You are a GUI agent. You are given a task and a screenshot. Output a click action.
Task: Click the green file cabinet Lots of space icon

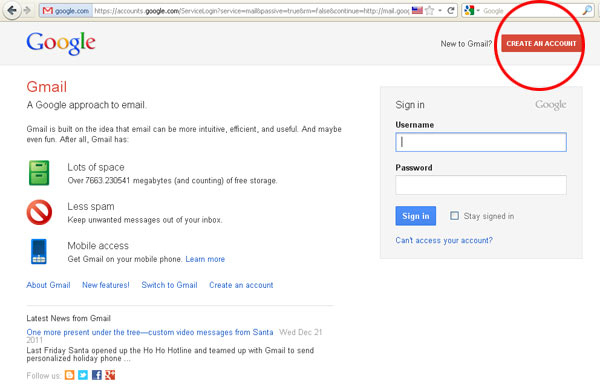point(39,173)
